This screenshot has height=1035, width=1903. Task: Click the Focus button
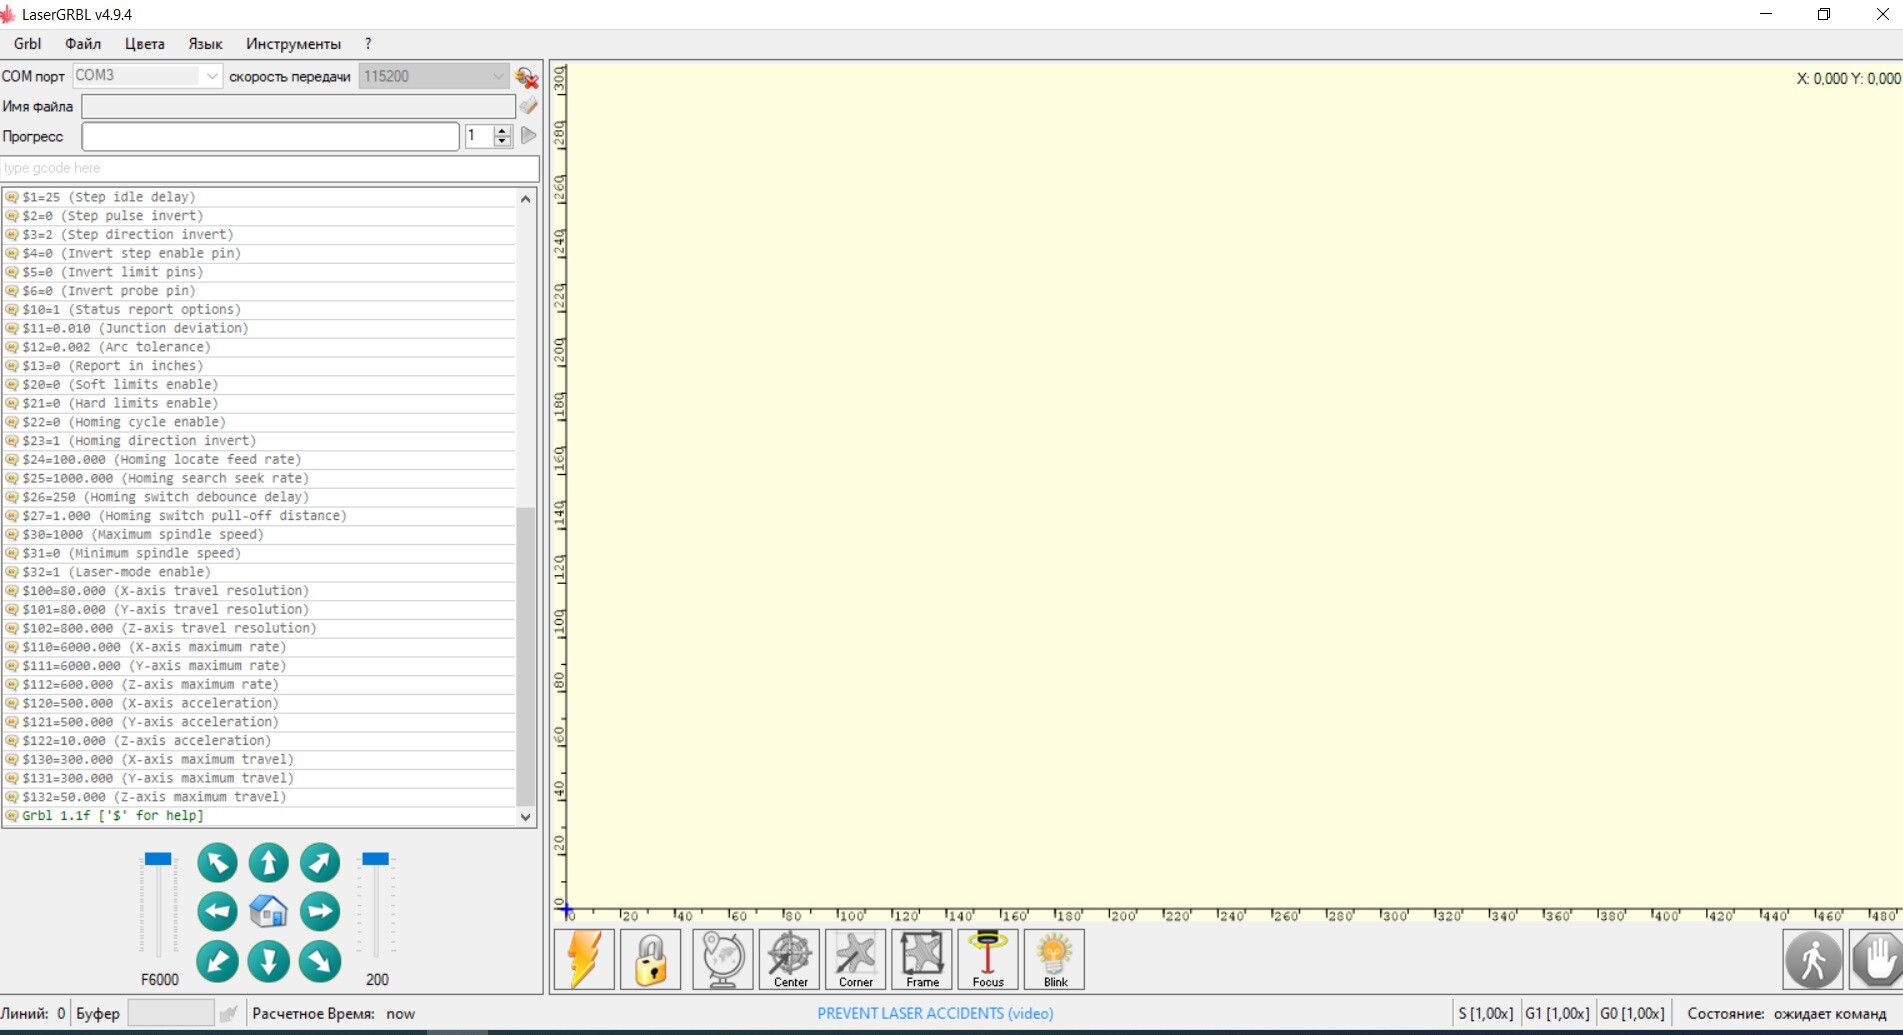point(988,959)
